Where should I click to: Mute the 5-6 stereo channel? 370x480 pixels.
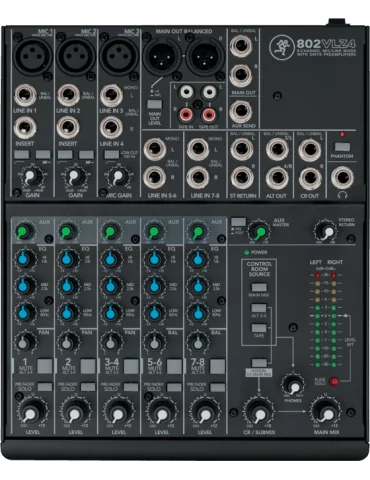coord(174,366)
